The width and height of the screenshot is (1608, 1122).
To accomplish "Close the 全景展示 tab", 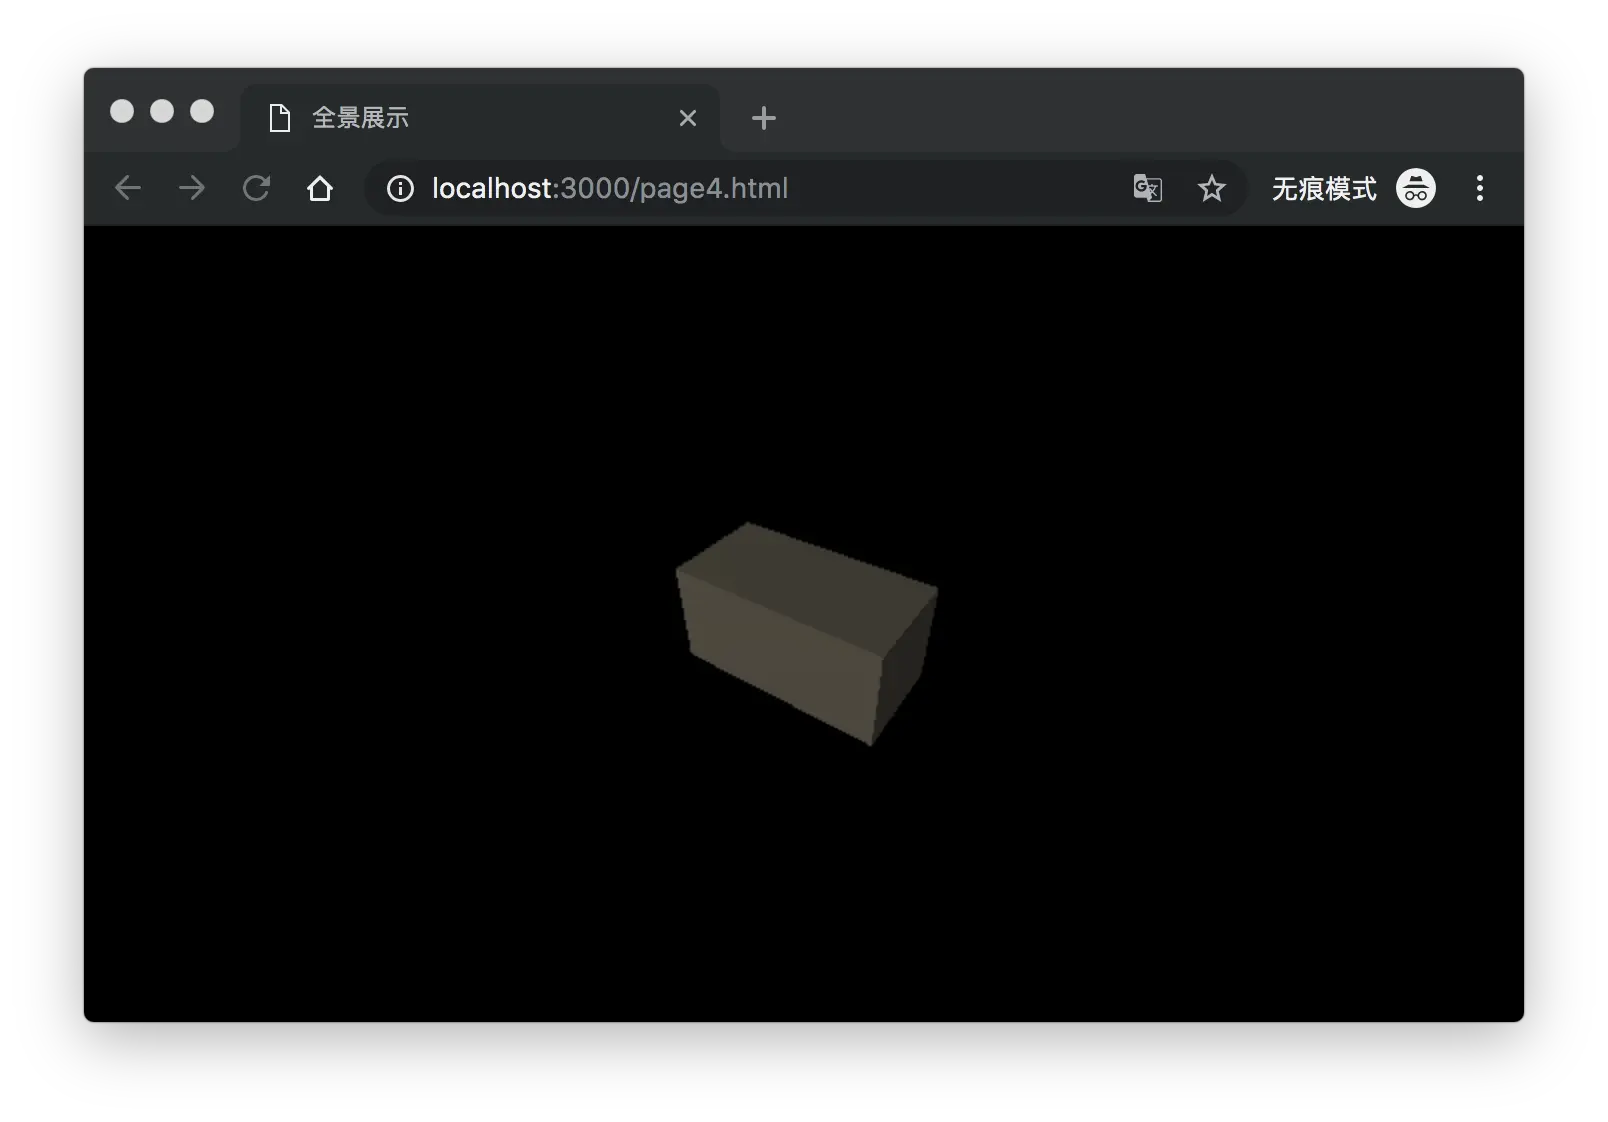I will tap(688, 118).
